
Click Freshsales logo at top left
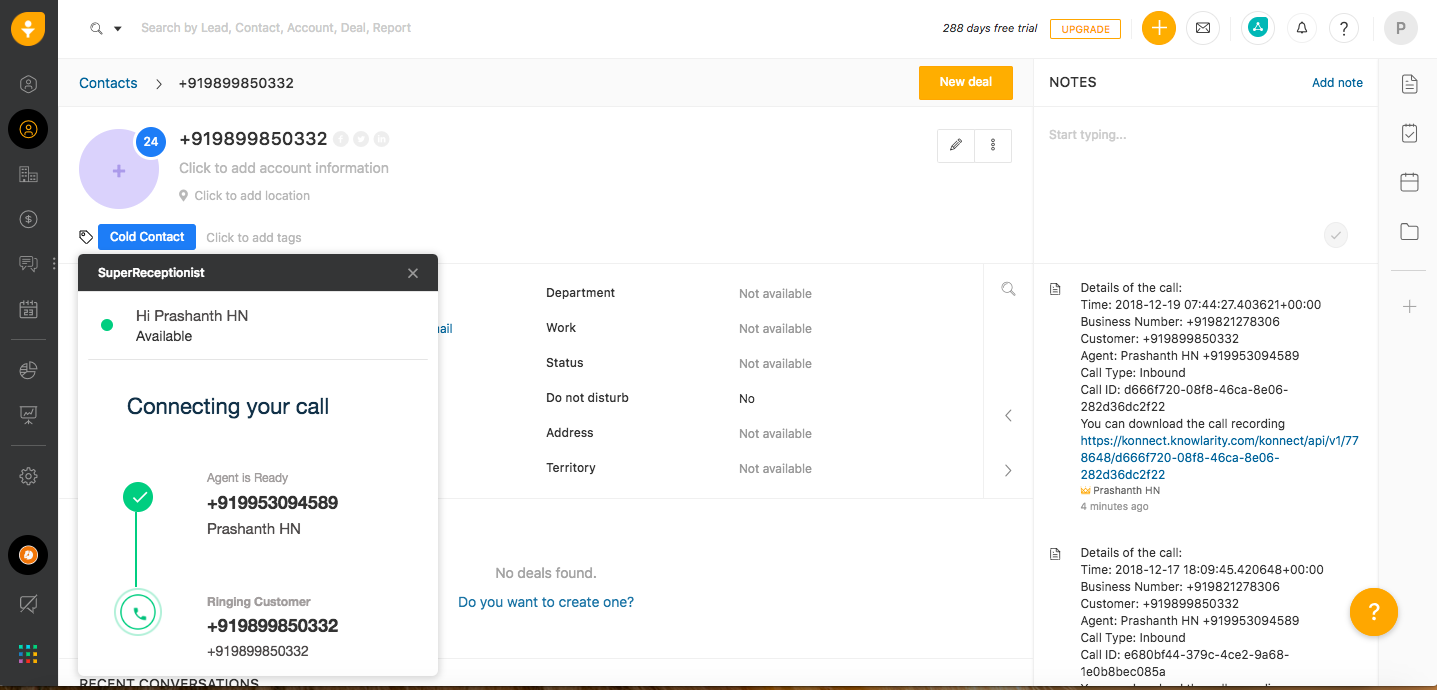click(x=28, y=28)
